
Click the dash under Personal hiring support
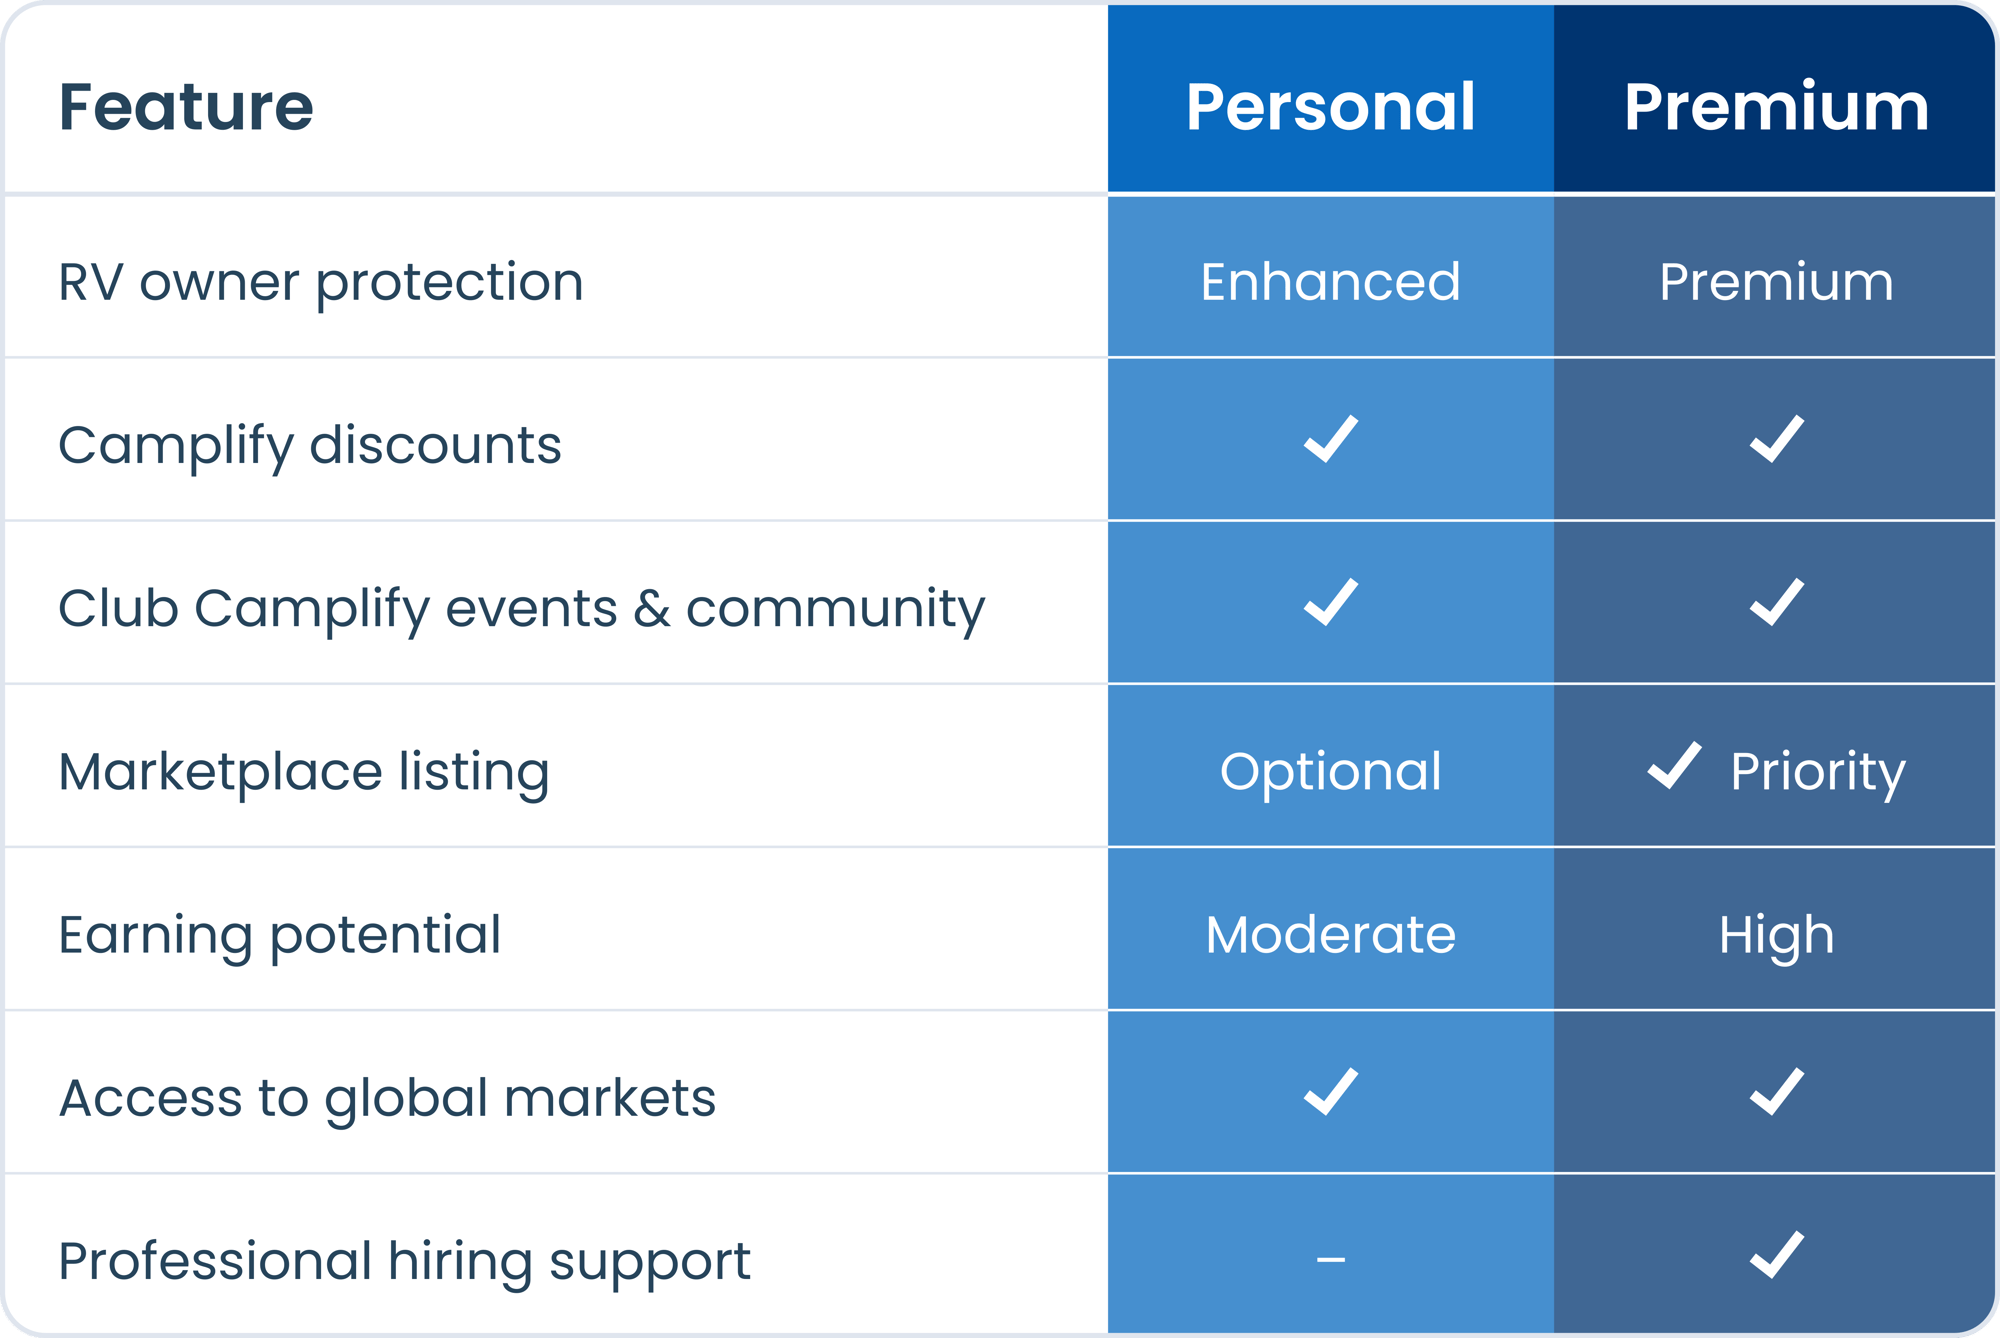point(1331,1259)
